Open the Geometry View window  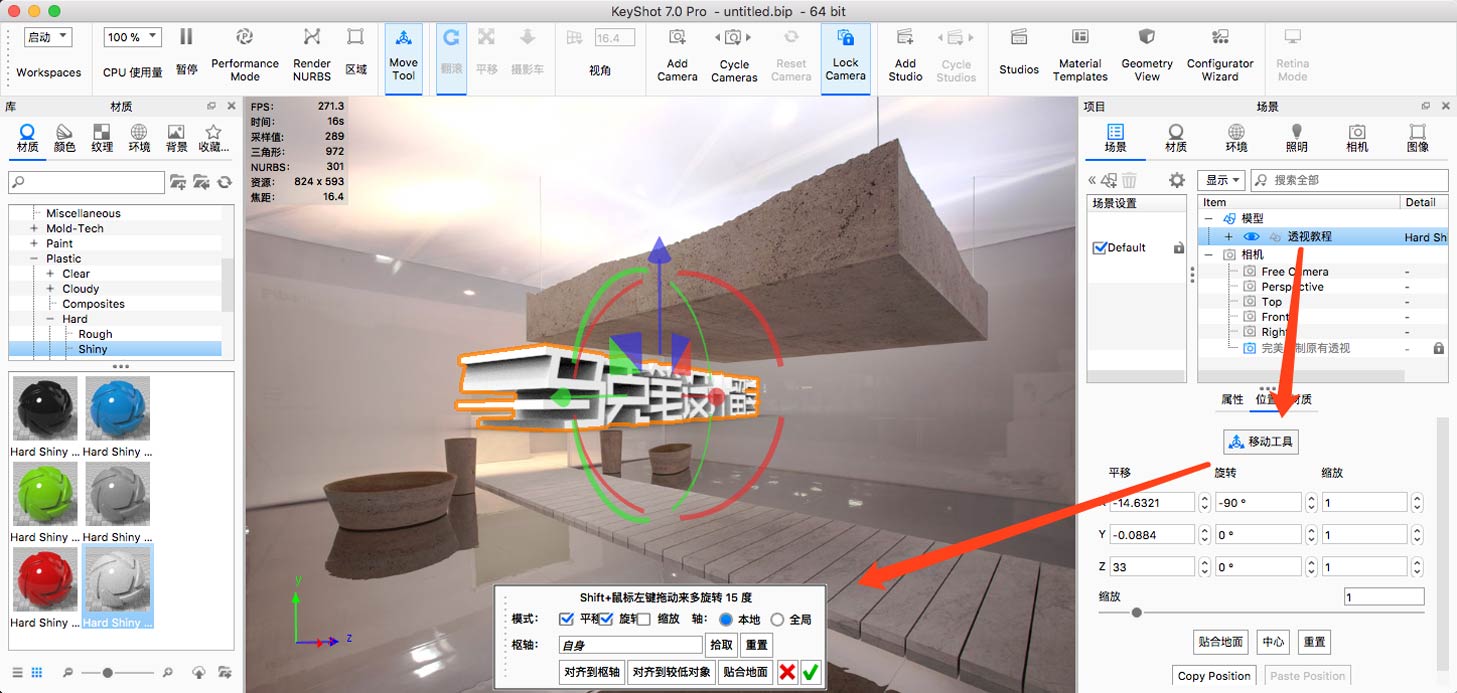(1147, 54)
